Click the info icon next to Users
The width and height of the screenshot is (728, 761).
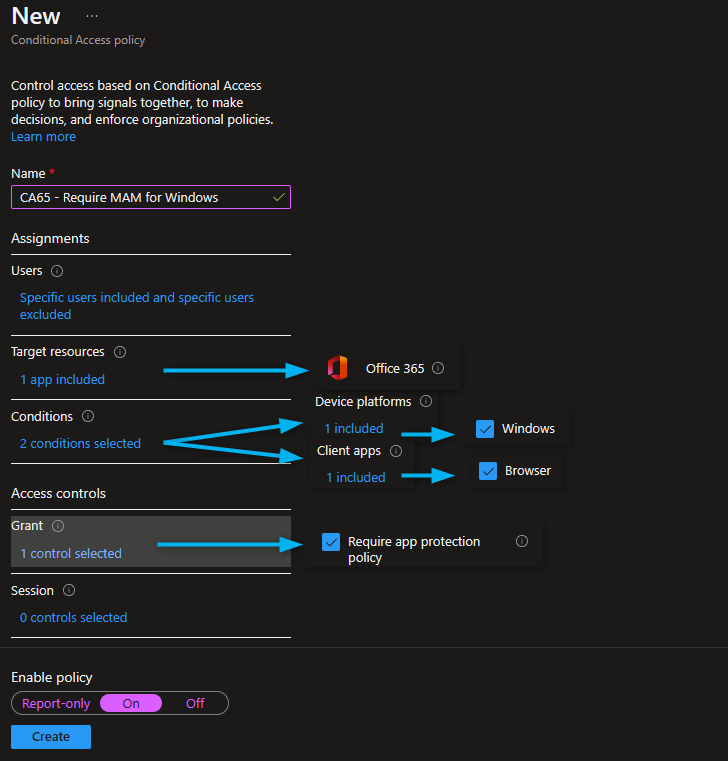click(57, 271)
